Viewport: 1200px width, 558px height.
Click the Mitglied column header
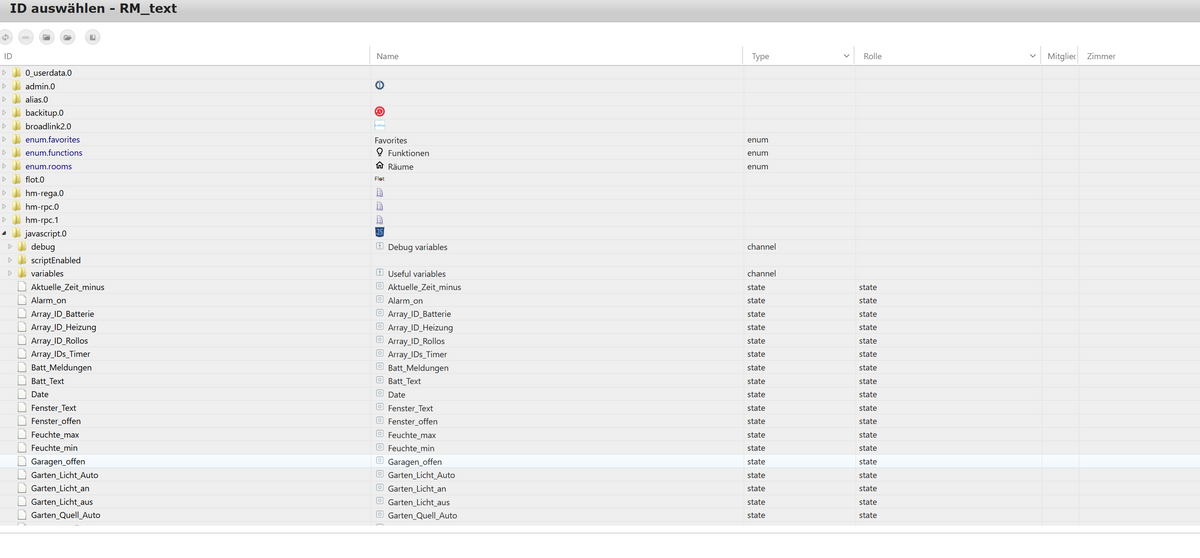tap(1061, 56)
